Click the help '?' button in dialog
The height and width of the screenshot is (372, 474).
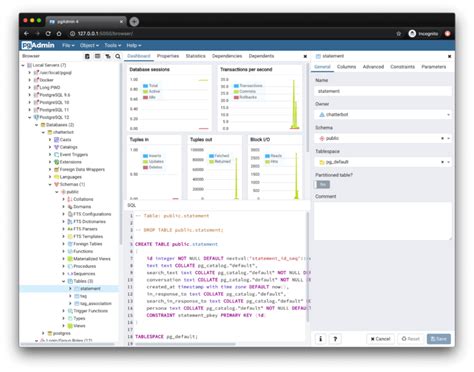tap(335, 339)
